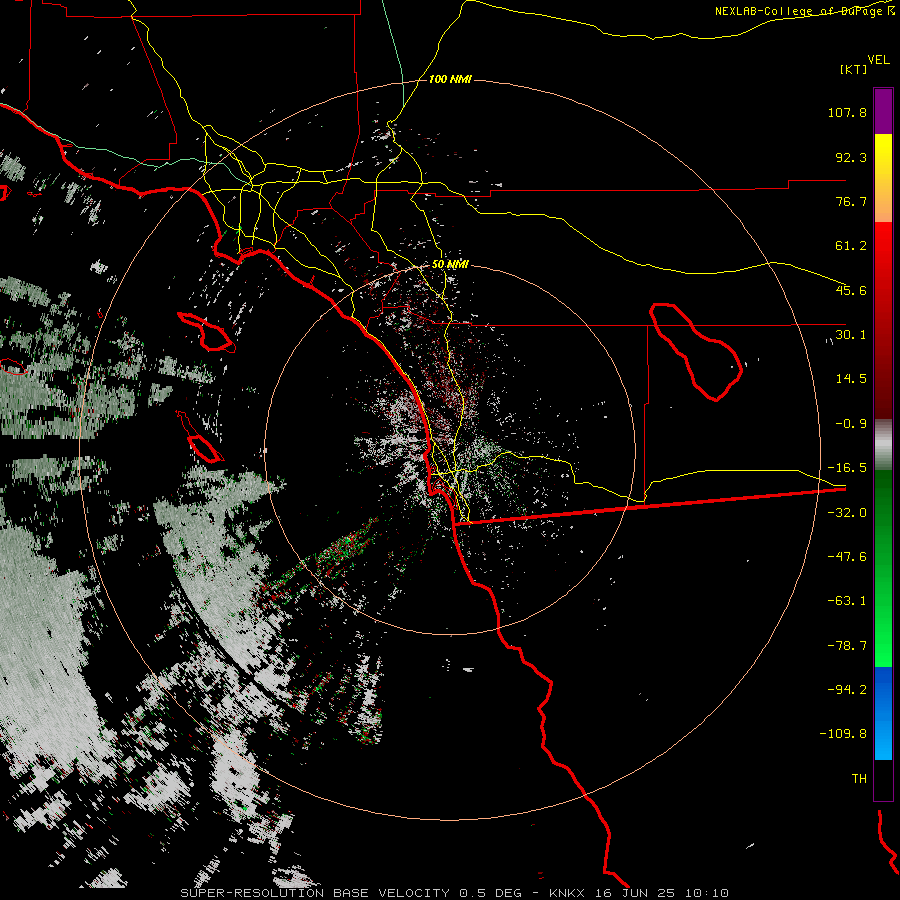Image resolution: width=900 pixels, height=900 pixels.
Task: Click the 107.8 velocity scale value
Action: [847, 112]
